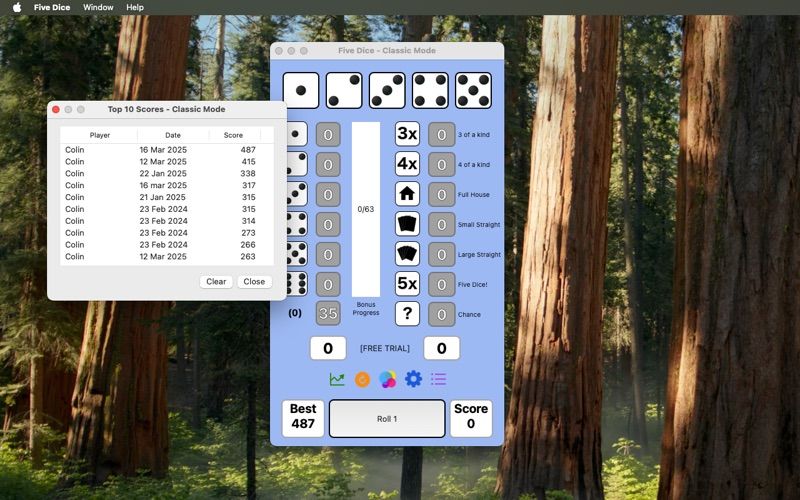The width and height of the screenshot is (800, 500).
Task: Click the twos category die icon
Action: pos(297,164)
